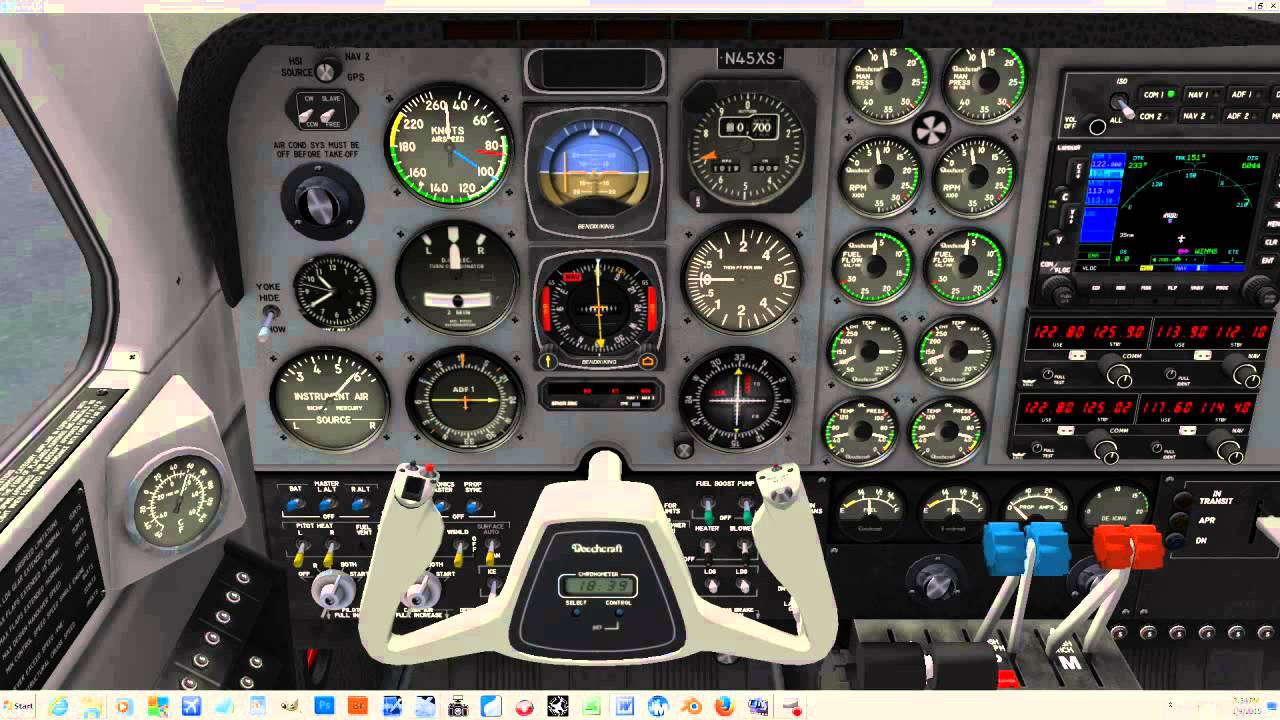The width and height of the screenshot is (1280, 720).
Task: Click the vertical speed indicator
Action: pyautogui.click(x=742, y=278)
